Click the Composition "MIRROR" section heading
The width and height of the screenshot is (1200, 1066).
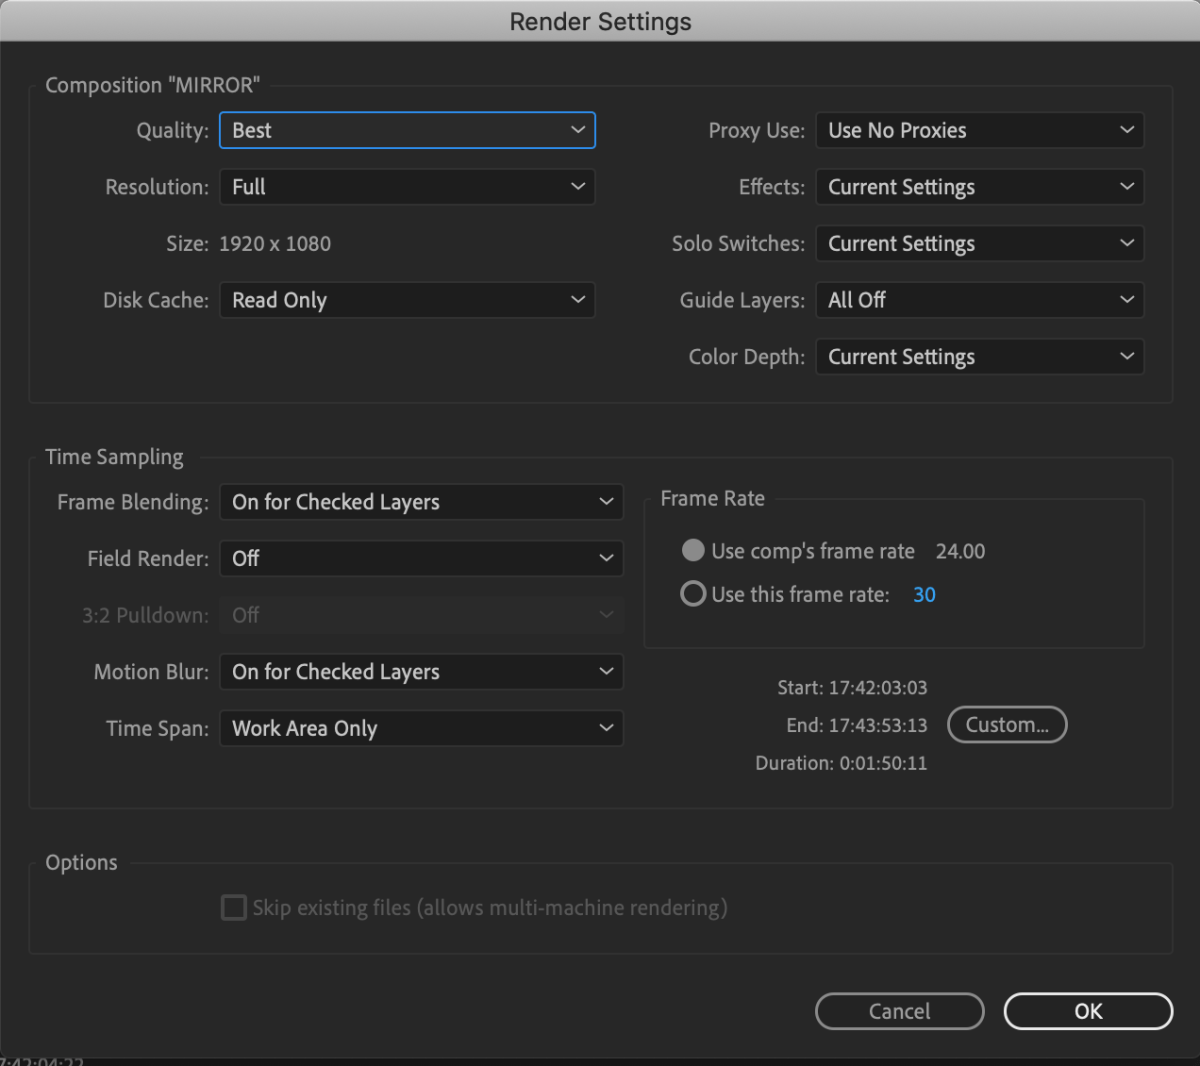pos(153,85)
